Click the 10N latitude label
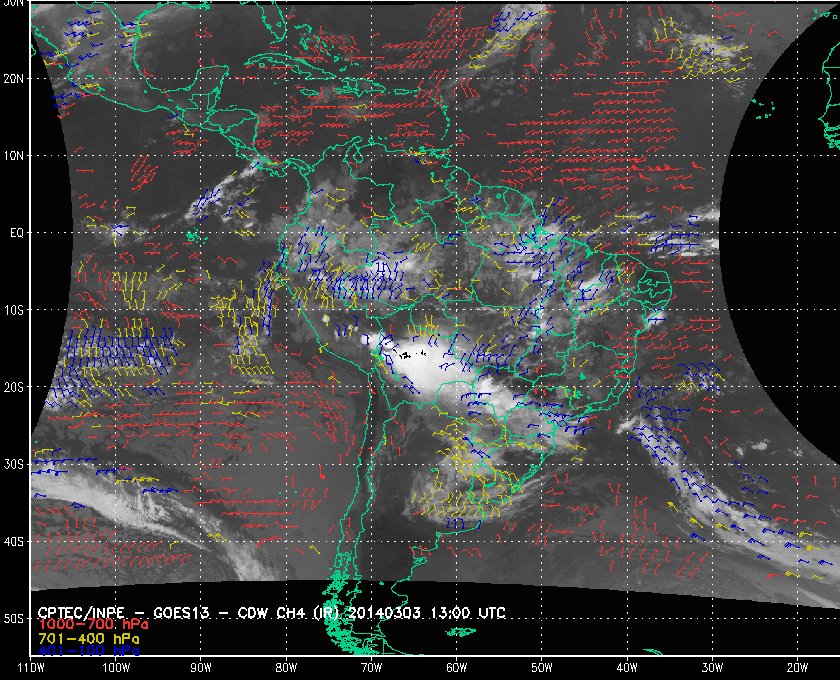This screenshot has width=840, height=680. pyautogui.click(x=13, y=156)
